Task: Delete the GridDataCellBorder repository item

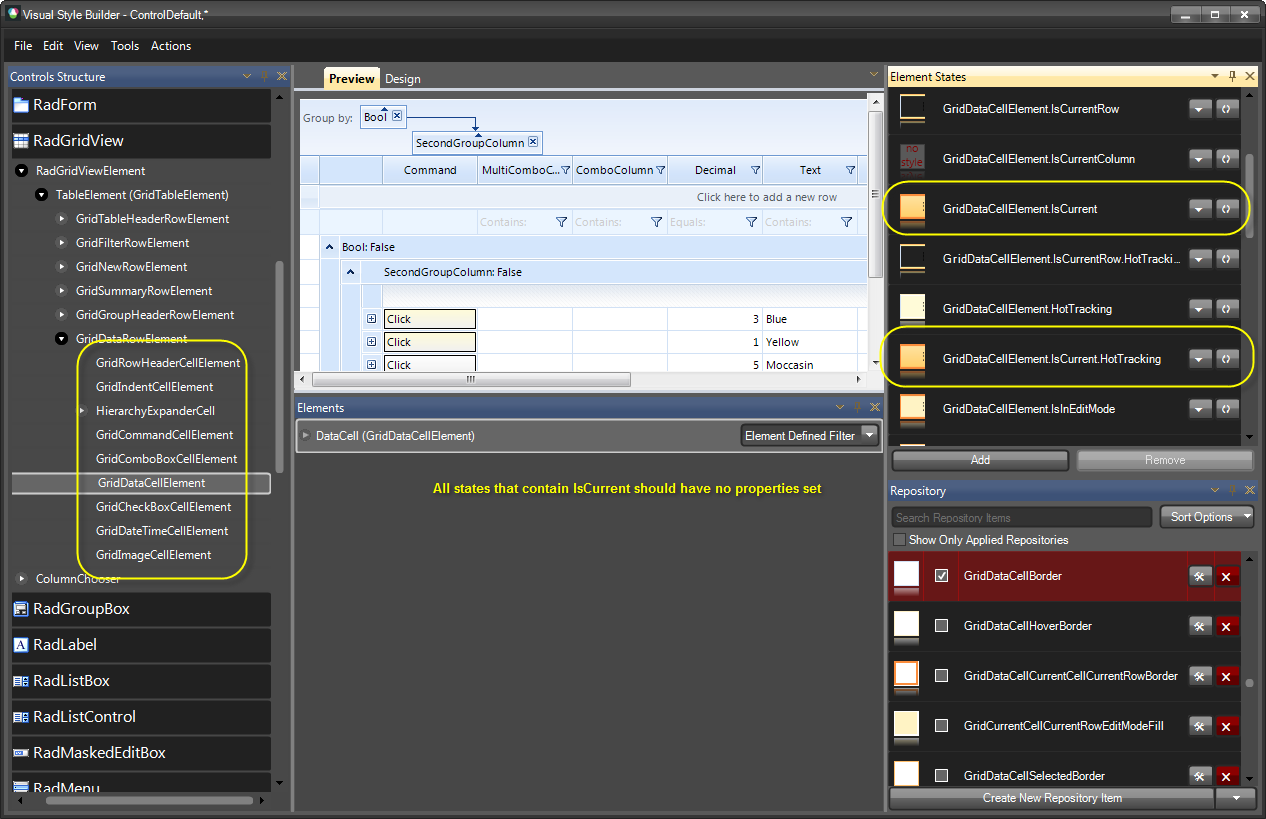Action: tap(1227, 576)
